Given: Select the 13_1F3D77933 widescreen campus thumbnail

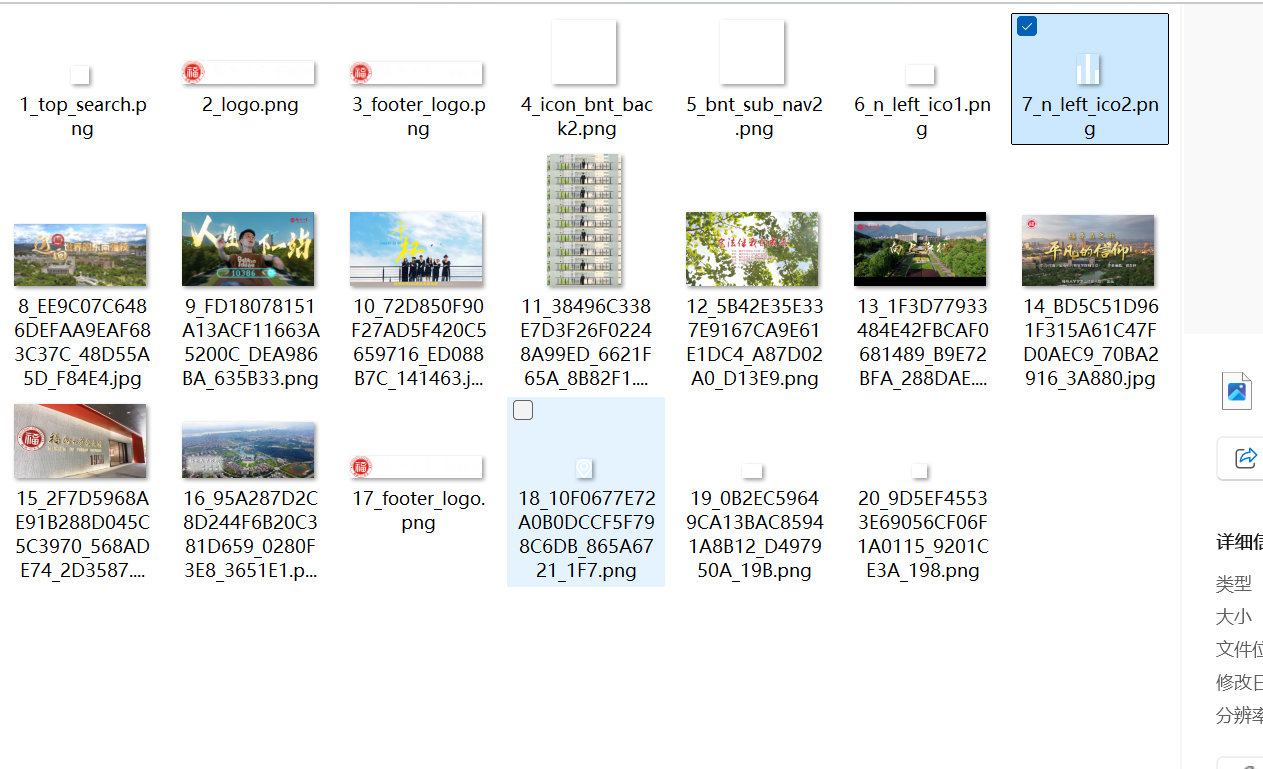Looking at the screenshot, I should [x=920, y=249].
